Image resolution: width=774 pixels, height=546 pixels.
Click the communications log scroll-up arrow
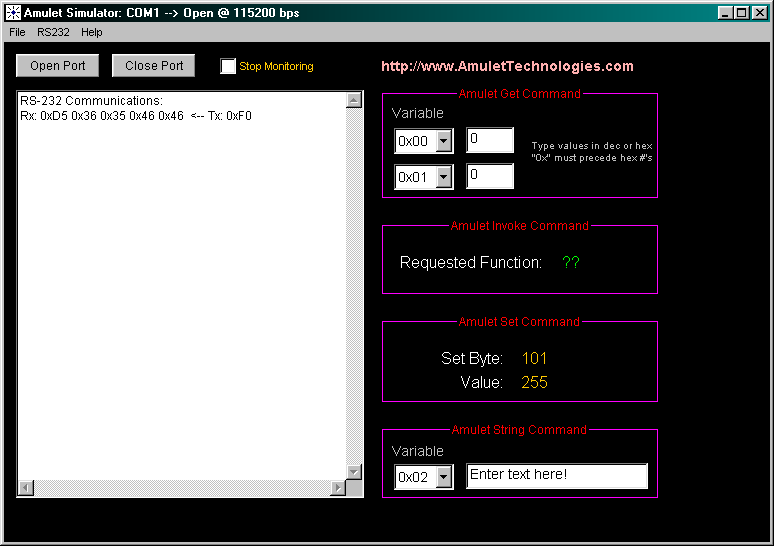[354, 100]
